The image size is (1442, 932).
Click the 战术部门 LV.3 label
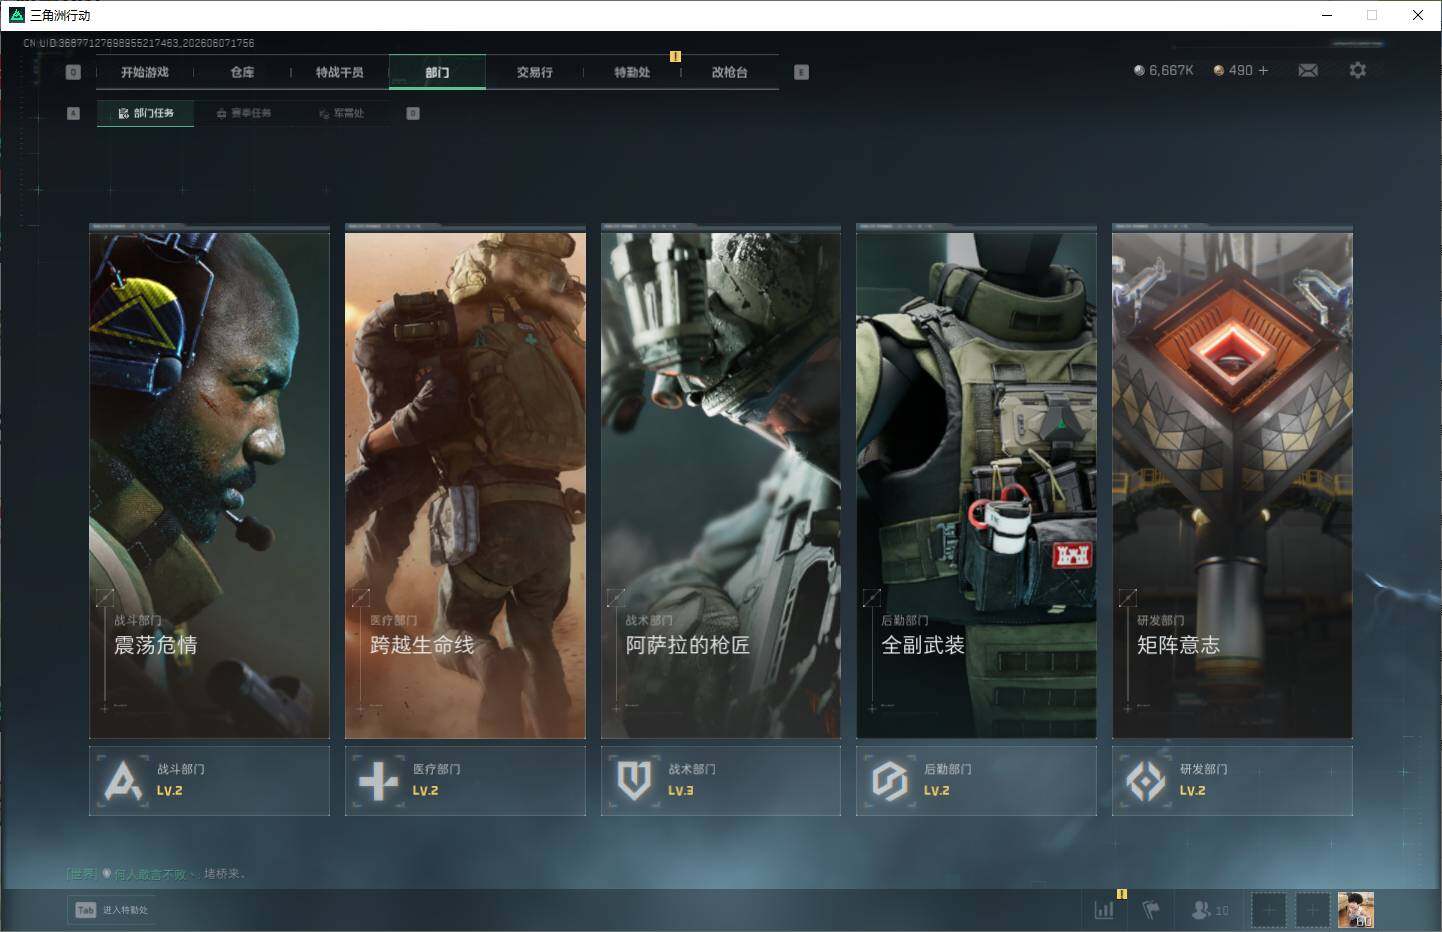click(692, 780)
